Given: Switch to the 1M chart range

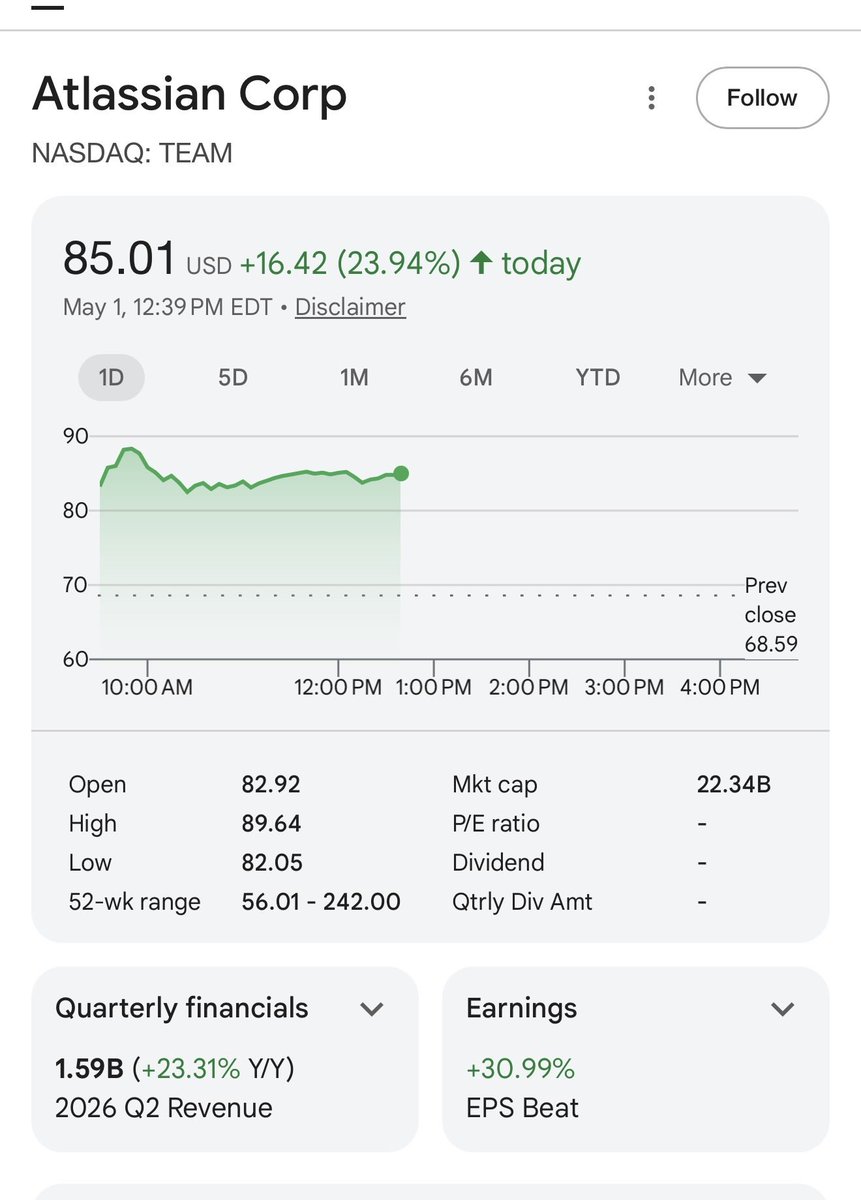Looking at the screenshot, I should (x=354, y=377).
